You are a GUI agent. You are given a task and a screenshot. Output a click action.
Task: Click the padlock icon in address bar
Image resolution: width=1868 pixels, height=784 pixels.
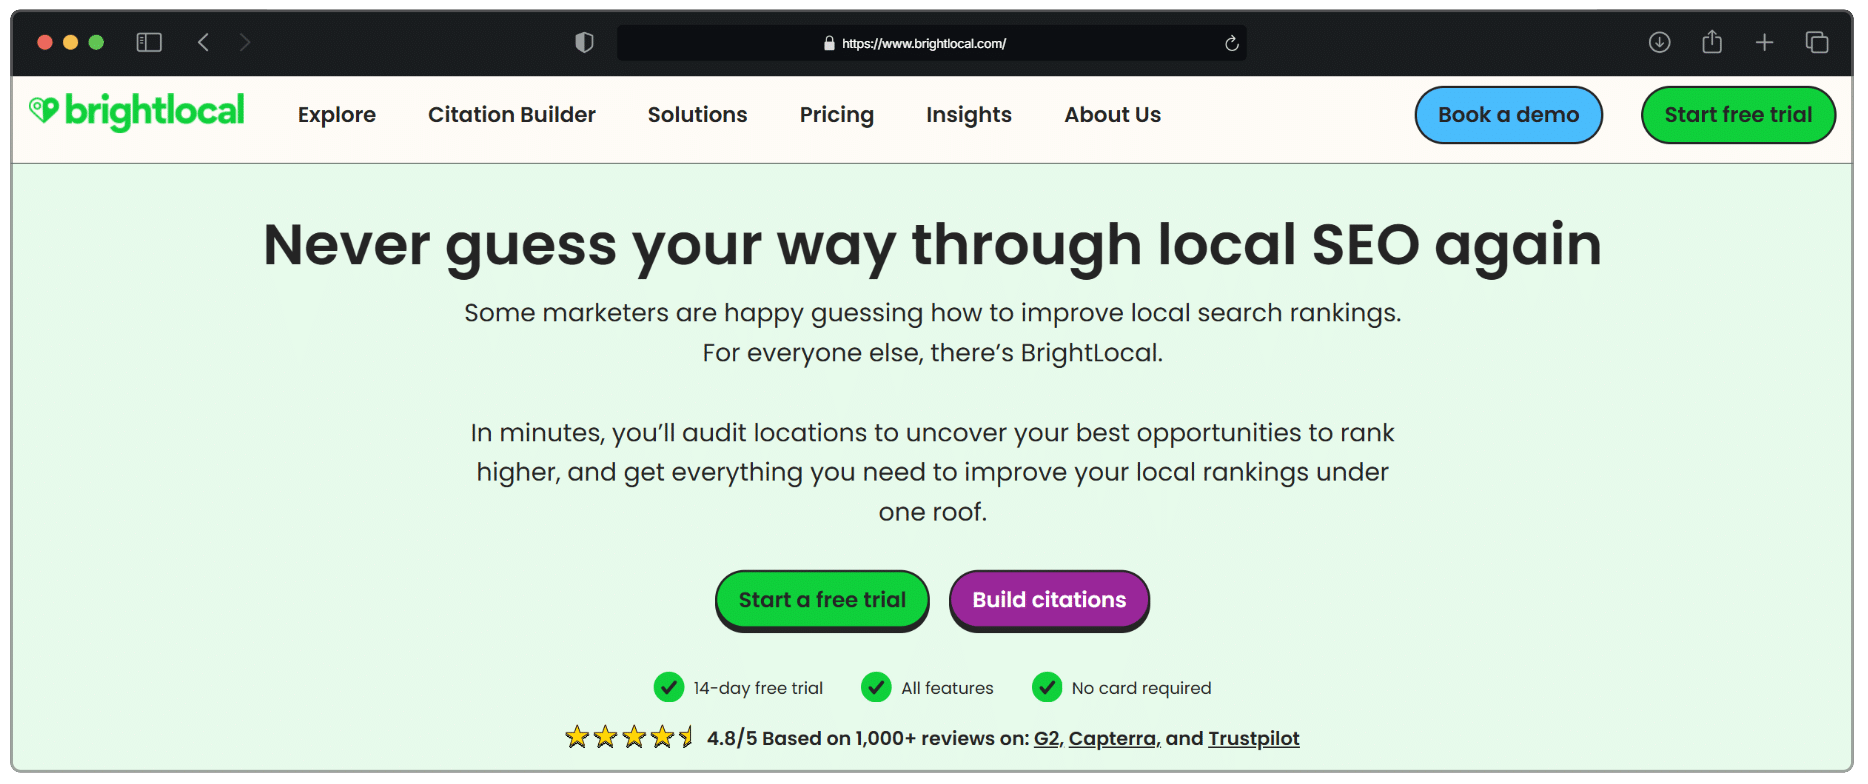coord(829,43)
